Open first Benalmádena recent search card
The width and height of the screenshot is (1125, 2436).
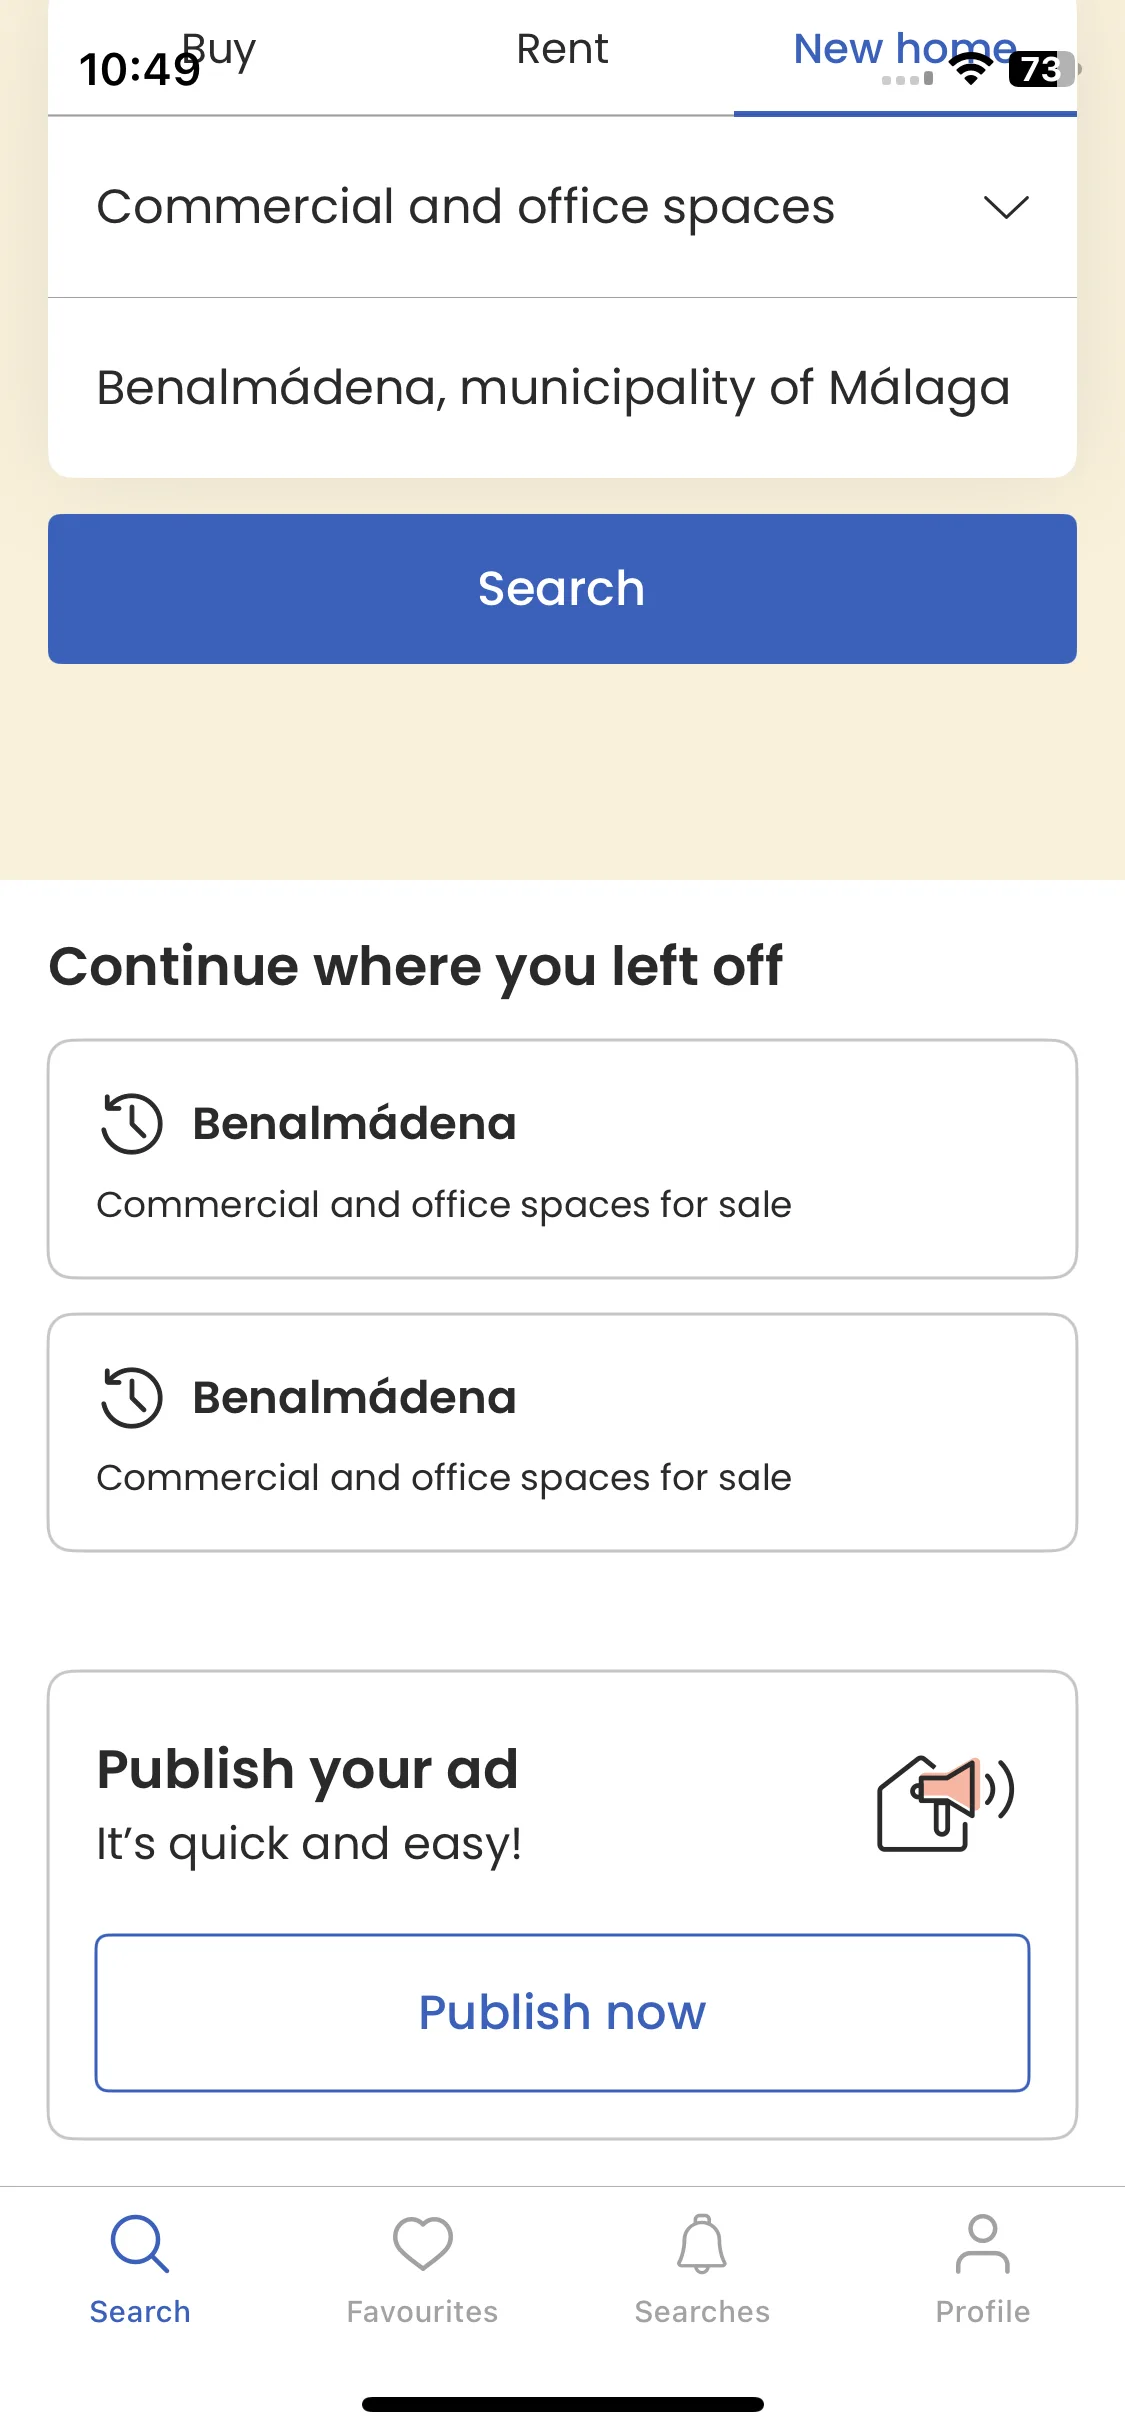click(x=562, y=1159)
